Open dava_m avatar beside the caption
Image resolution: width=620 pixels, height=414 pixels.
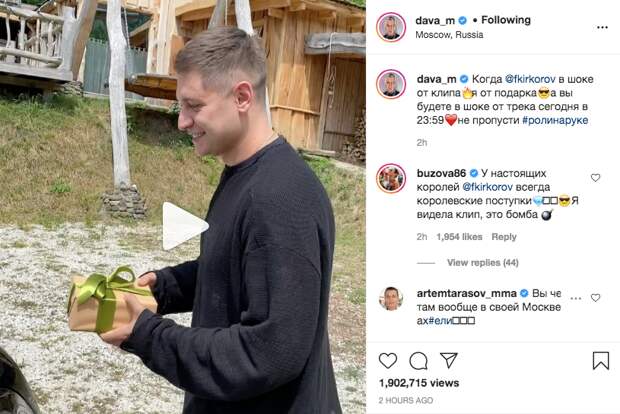391,84
